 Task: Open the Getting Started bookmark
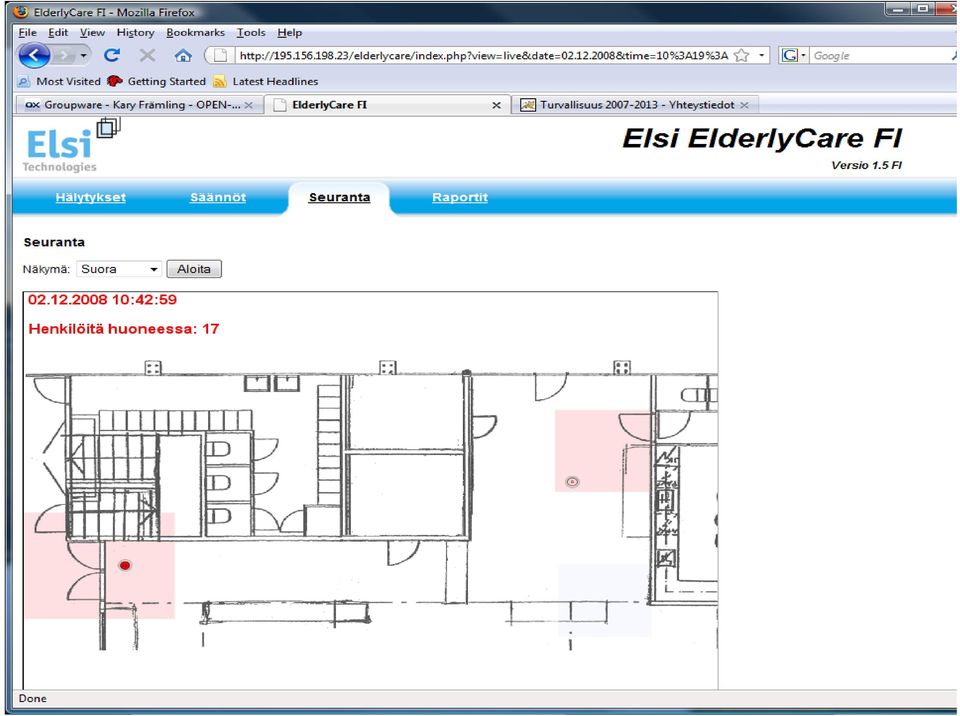[157, 81]
